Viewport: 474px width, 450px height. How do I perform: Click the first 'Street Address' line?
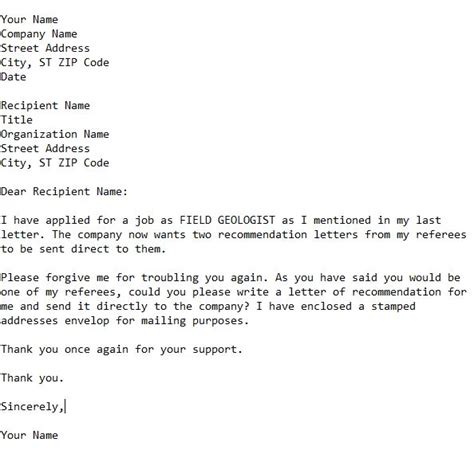(x=45, y=48)
